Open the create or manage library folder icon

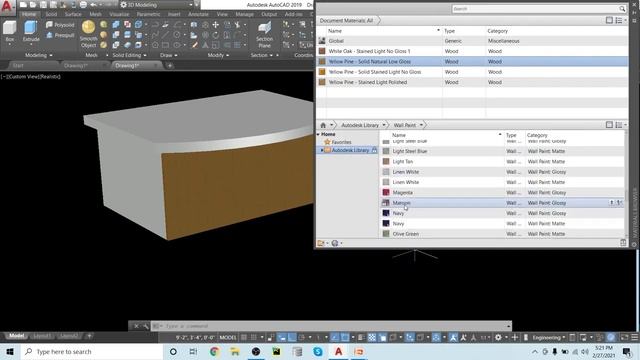[x=321, y=243]
